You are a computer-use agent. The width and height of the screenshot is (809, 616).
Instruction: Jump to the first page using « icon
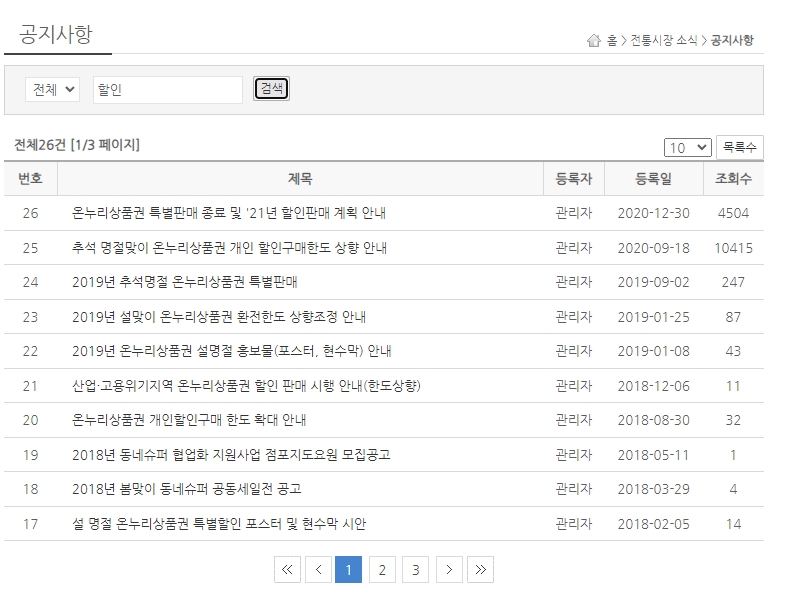[x=288, y=569]
